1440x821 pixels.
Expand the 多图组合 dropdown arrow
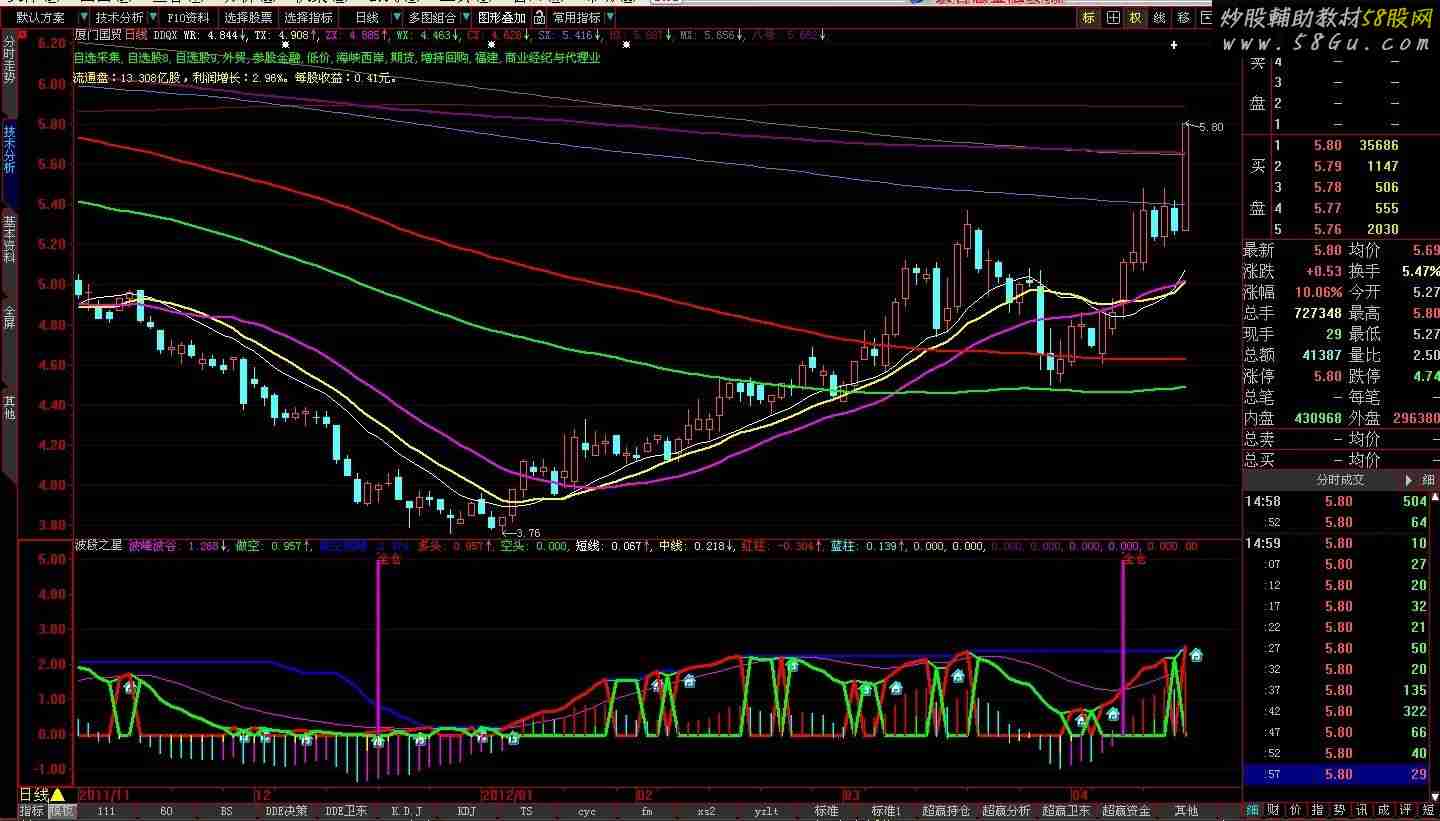pyautogui.click(x=465, y=18)
